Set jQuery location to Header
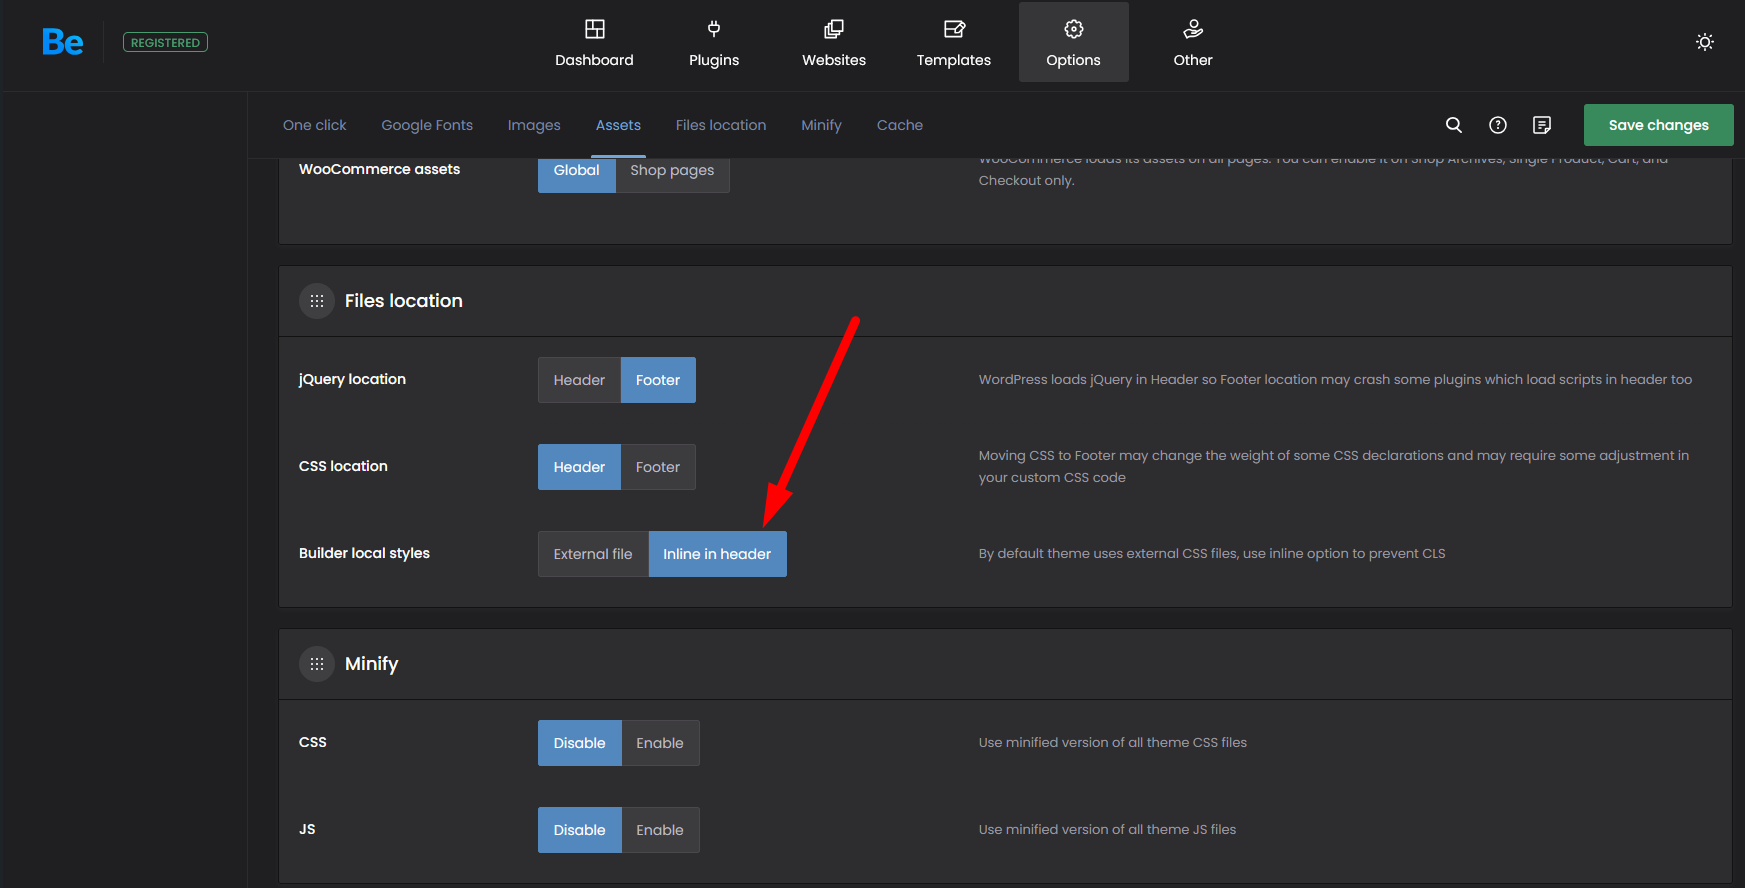The image size is (1745, 888). 579,380
